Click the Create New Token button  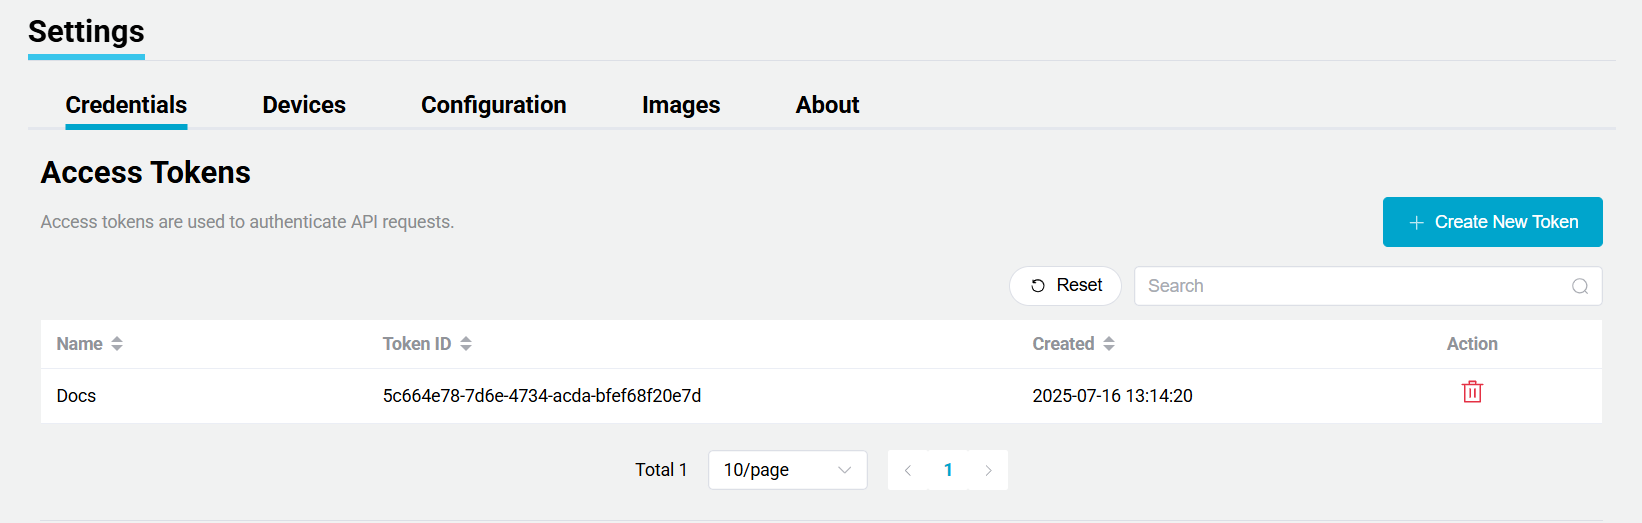(1492, 222)
